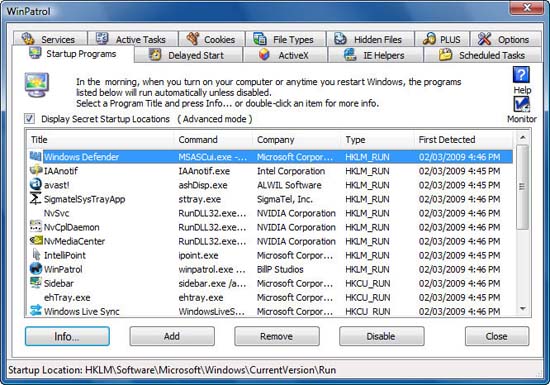Viewport: 550px width, 385px height.
Task: Click the BillP Studios company cell
Action: tap(280, 269)
